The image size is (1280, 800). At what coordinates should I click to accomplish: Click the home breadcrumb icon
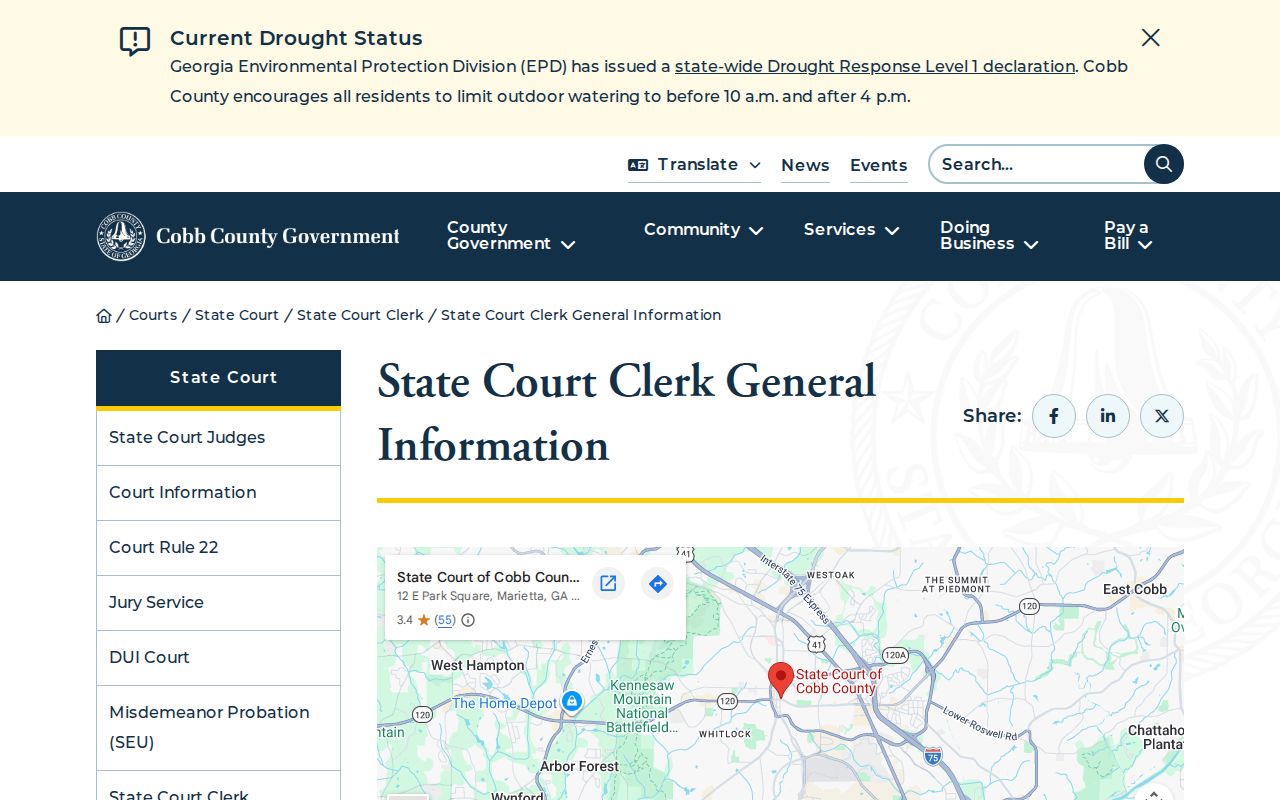104,316
